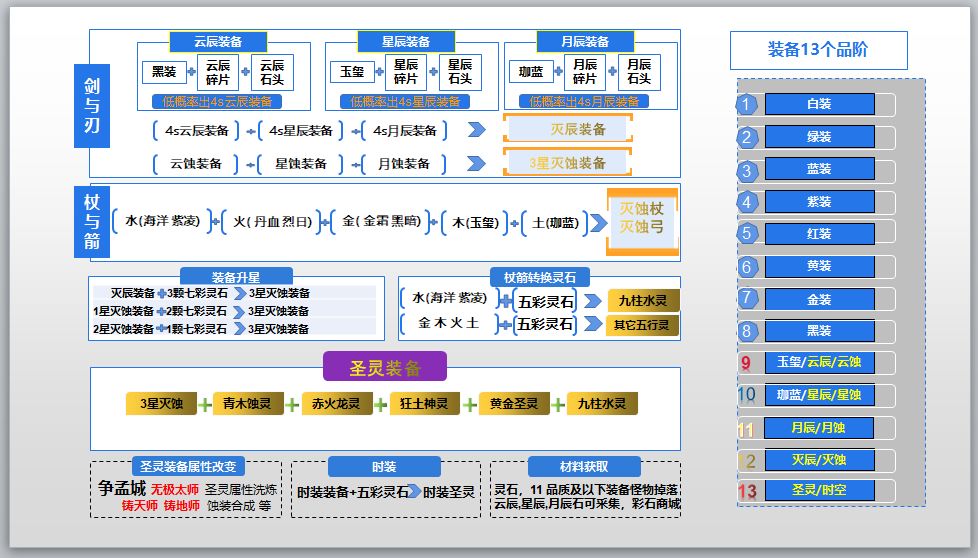Click the 圣灵/时空 blue bar

tap(819, 490)
